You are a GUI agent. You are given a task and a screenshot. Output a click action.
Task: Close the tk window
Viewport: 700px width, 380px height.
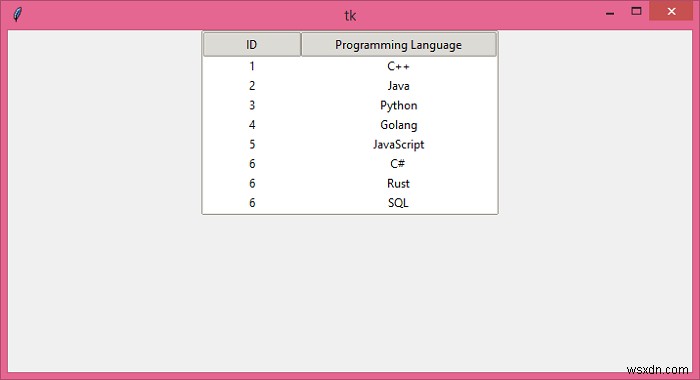point(671,12)
